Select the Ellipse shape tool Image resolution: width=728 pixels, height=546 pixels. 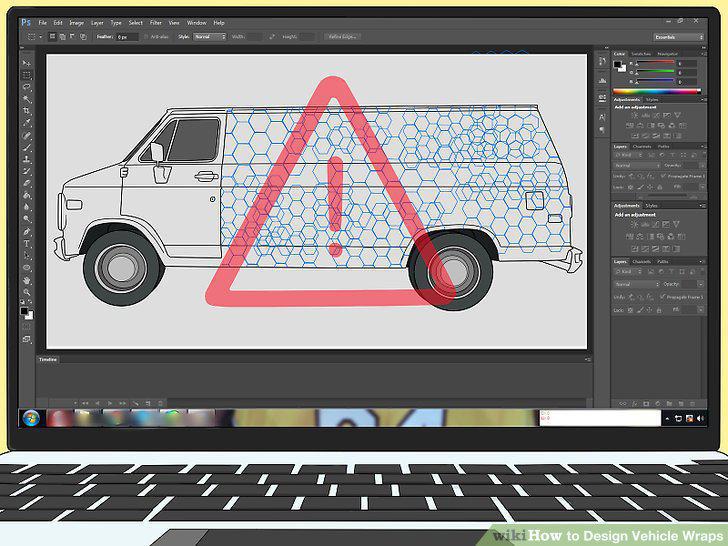26,268
